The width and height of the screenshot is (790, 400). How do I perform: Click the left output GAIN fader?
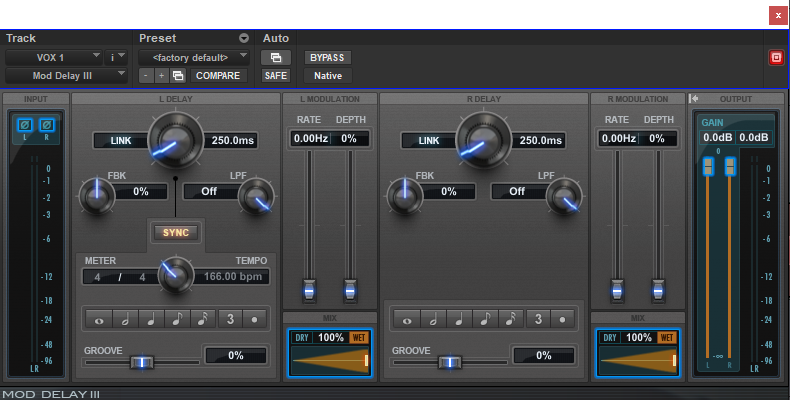(x=708, y=166)
